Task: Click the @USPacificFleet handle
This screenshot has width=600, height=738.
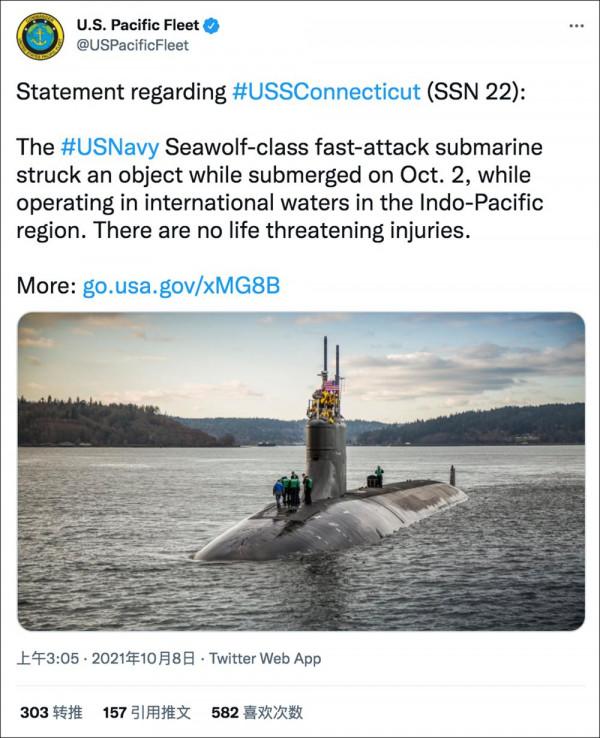Action: 132,45
